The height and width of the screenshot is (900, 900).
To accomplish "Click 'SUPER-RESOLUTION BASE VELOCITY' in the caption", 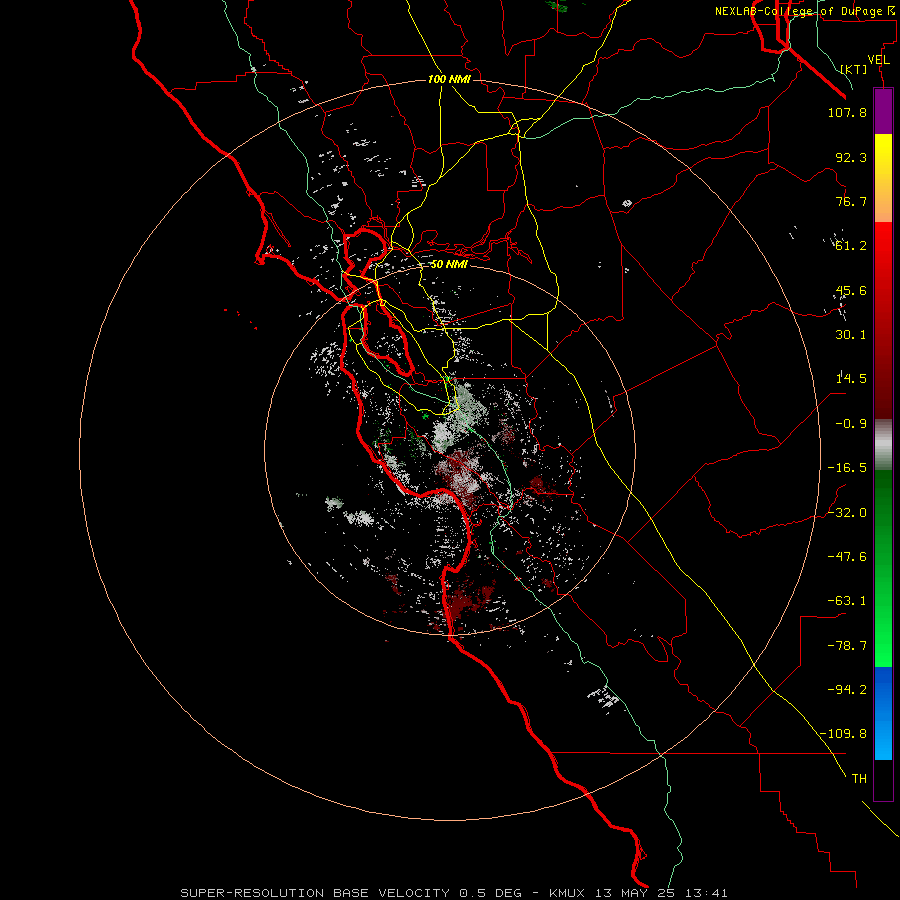I will point(315,893).
